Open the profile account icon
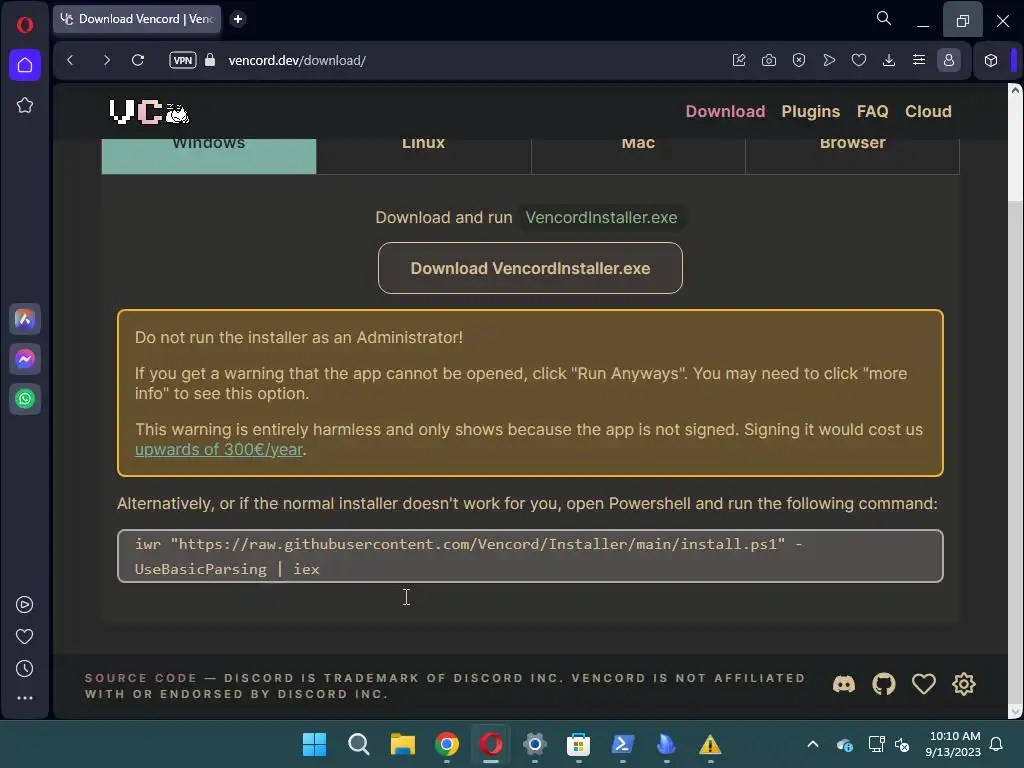Viewport: 1024px width, 768px height. [949, 60]
